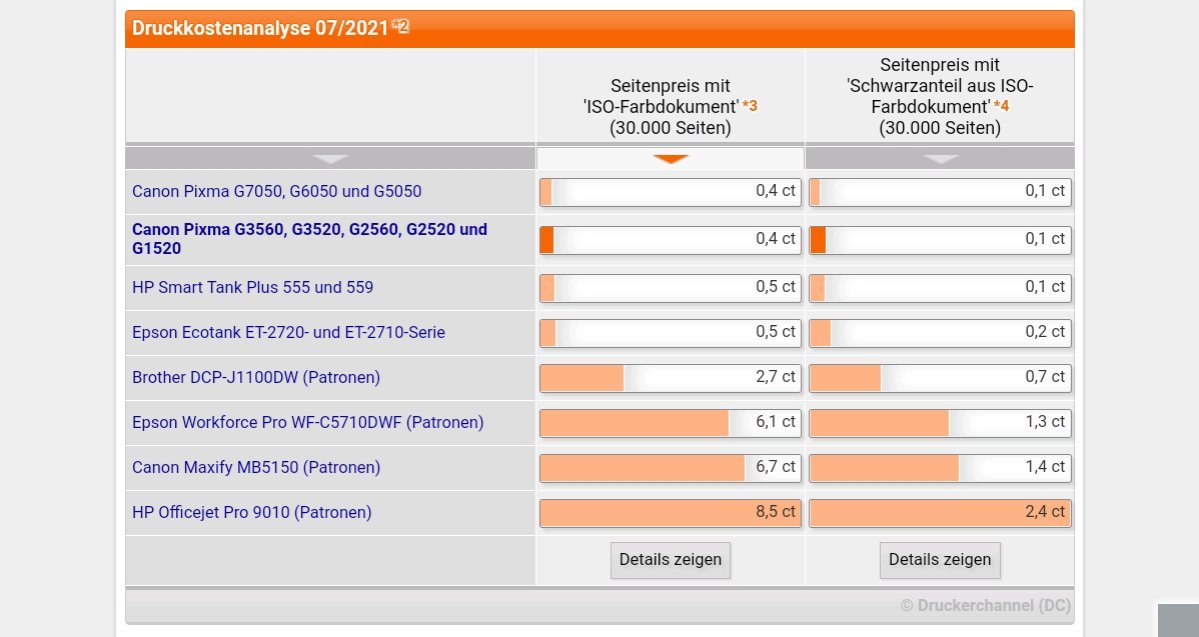This screenshot has width=1199, height=637.
Task: Click the 2,4 ct bar for HP Officejet
Action: 940,512
